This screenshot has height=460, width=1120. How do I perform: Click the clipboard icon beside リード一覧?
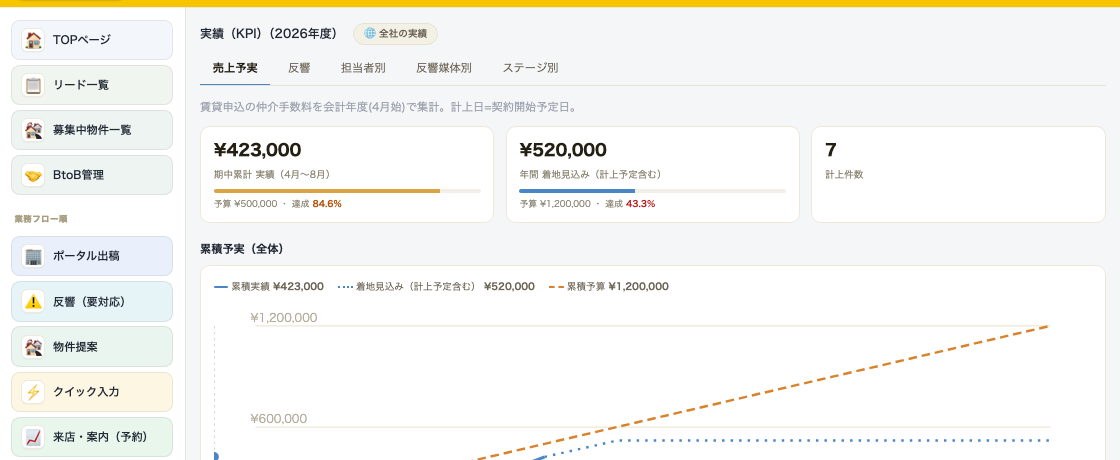[x=33, y=85]
